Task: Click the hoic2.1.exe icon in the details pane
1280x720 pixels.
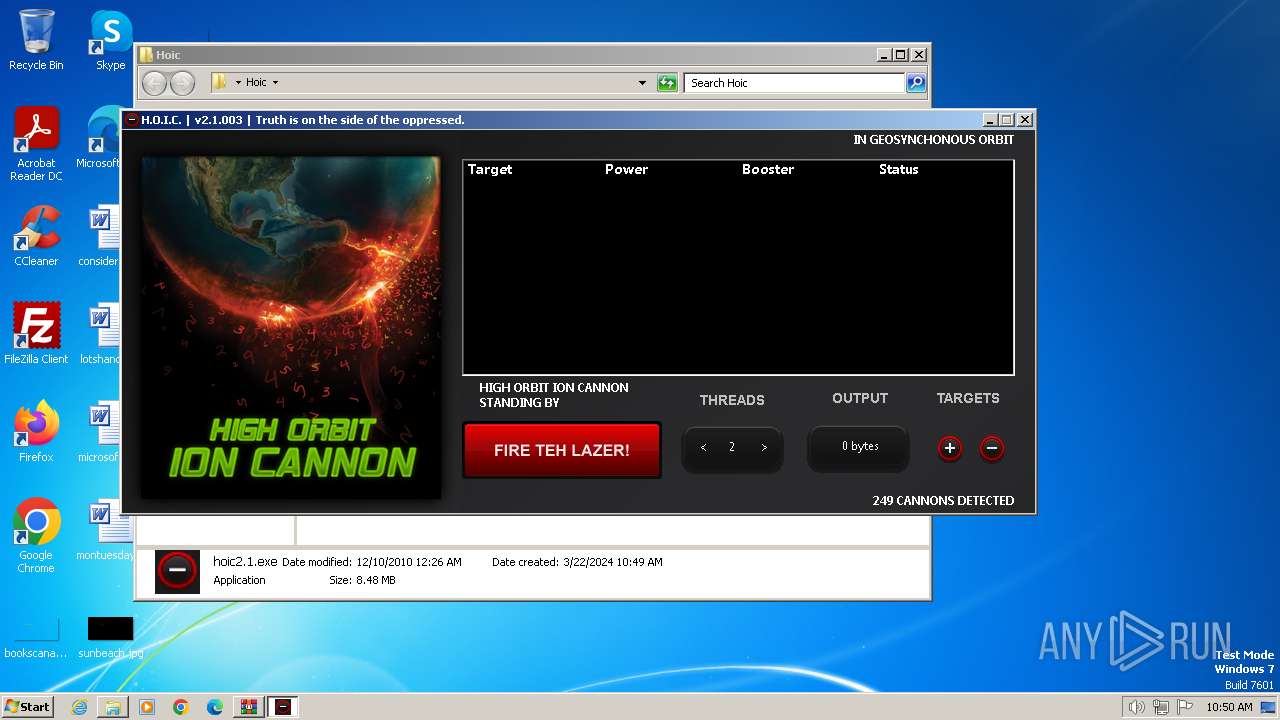Action: tap(177, 571)
